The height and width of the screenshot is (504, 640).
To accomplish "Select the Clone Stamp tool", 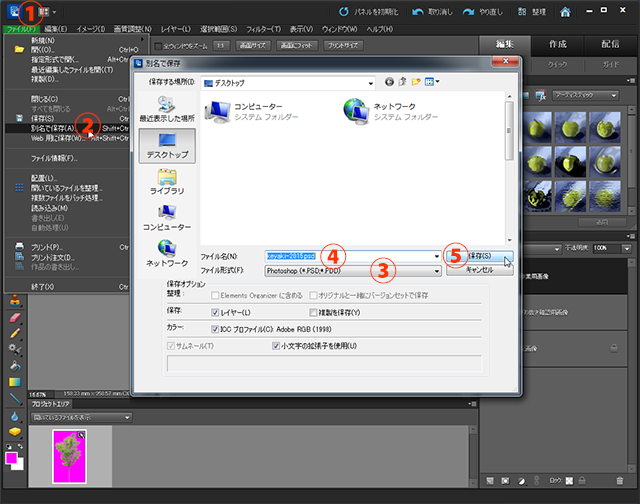I will click(x=16, y=300).
